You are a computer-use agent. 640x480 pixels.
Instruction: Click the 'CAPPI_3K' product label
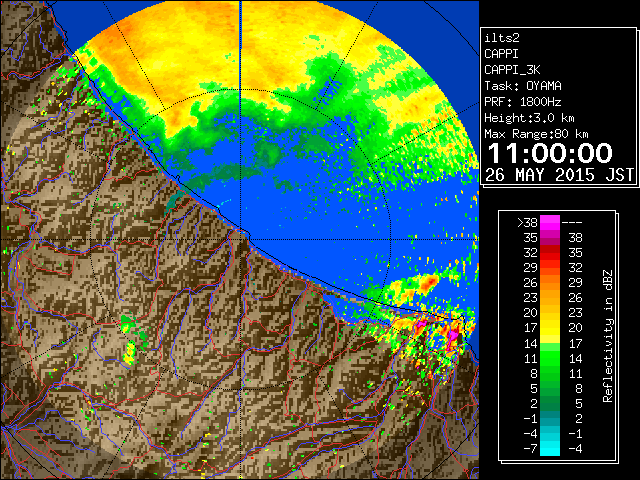512,70
